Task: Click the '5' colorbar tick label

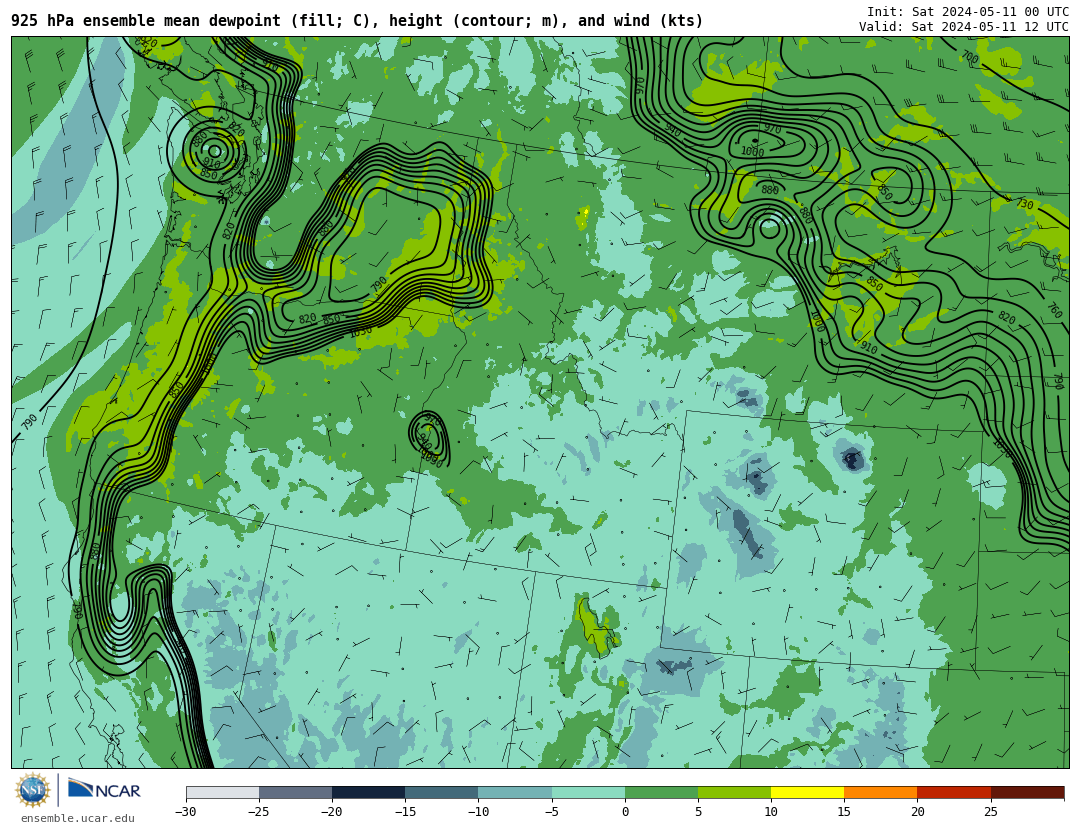Action: click(698, 812)
